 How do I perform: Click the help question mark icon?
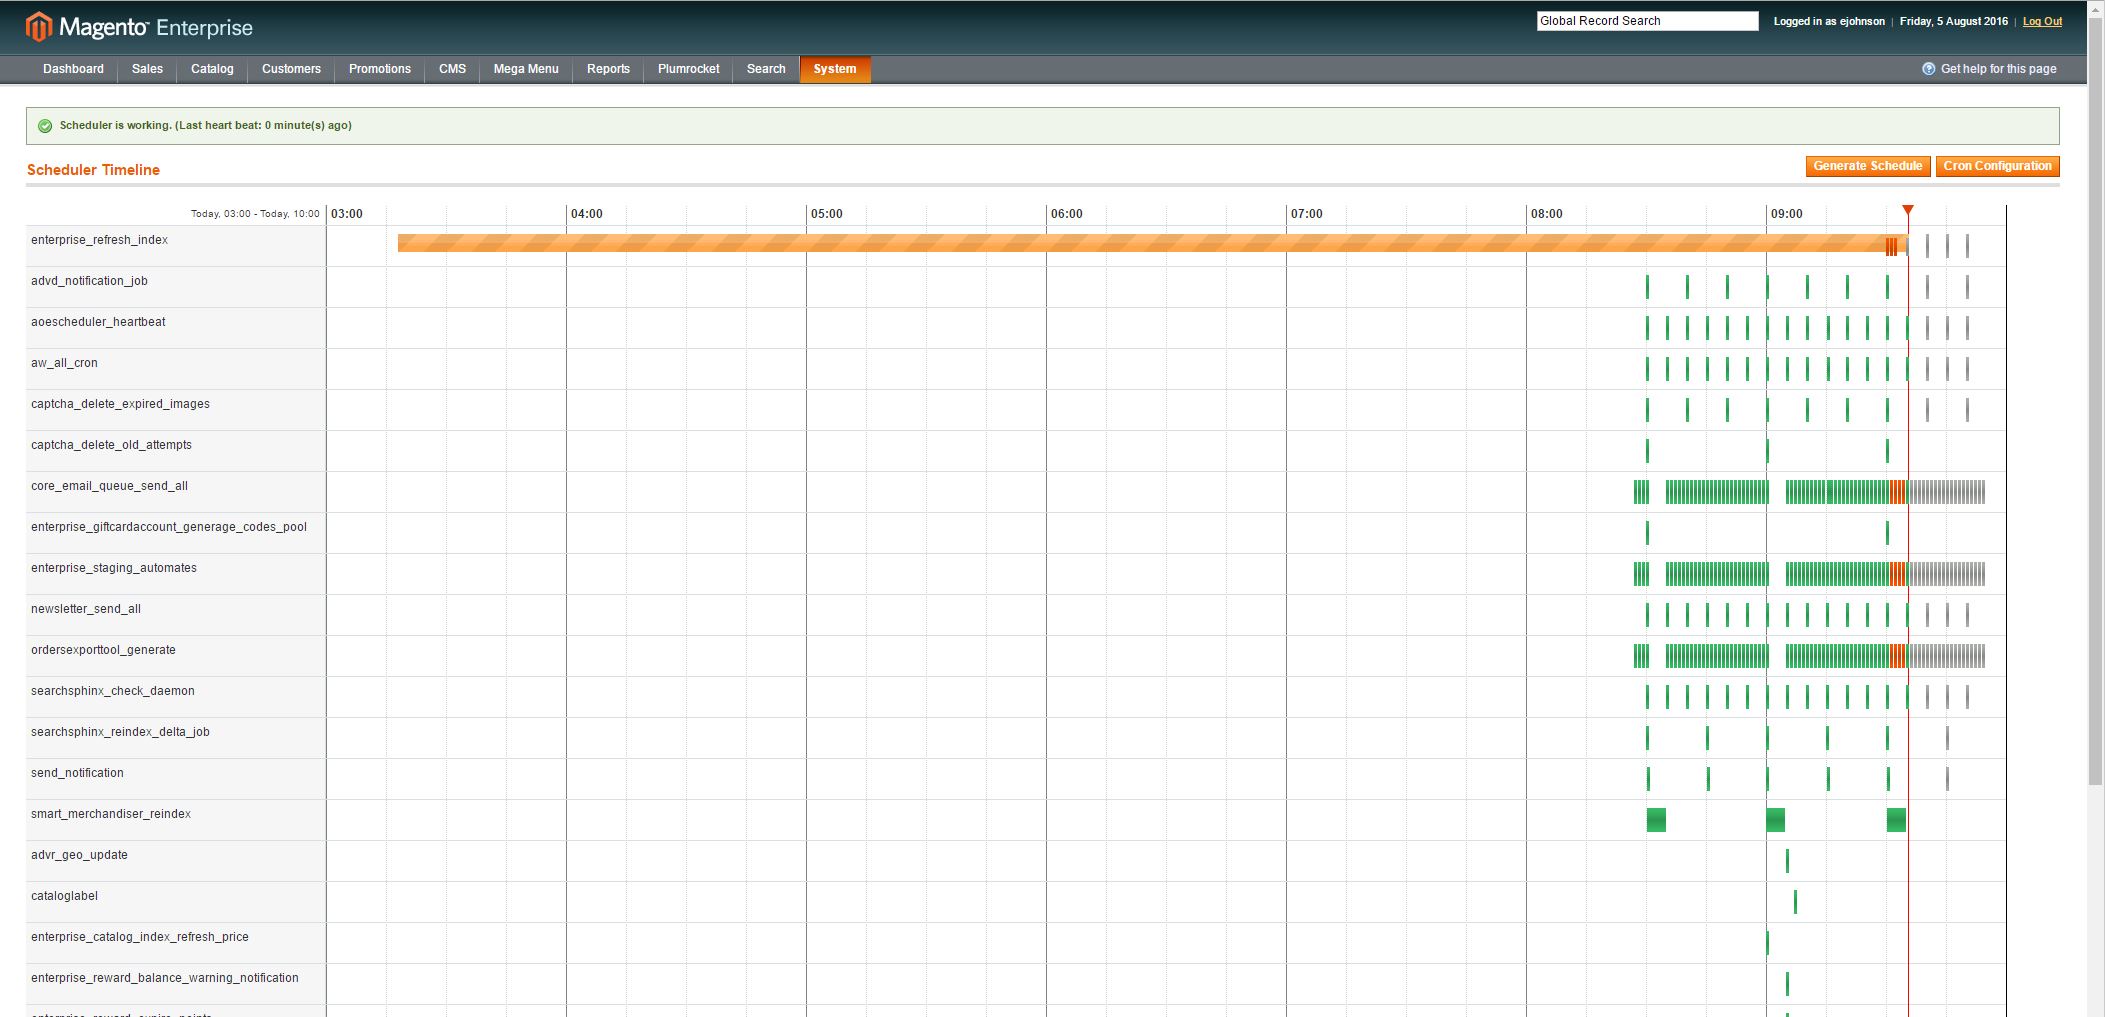(x=1928, y=69)
